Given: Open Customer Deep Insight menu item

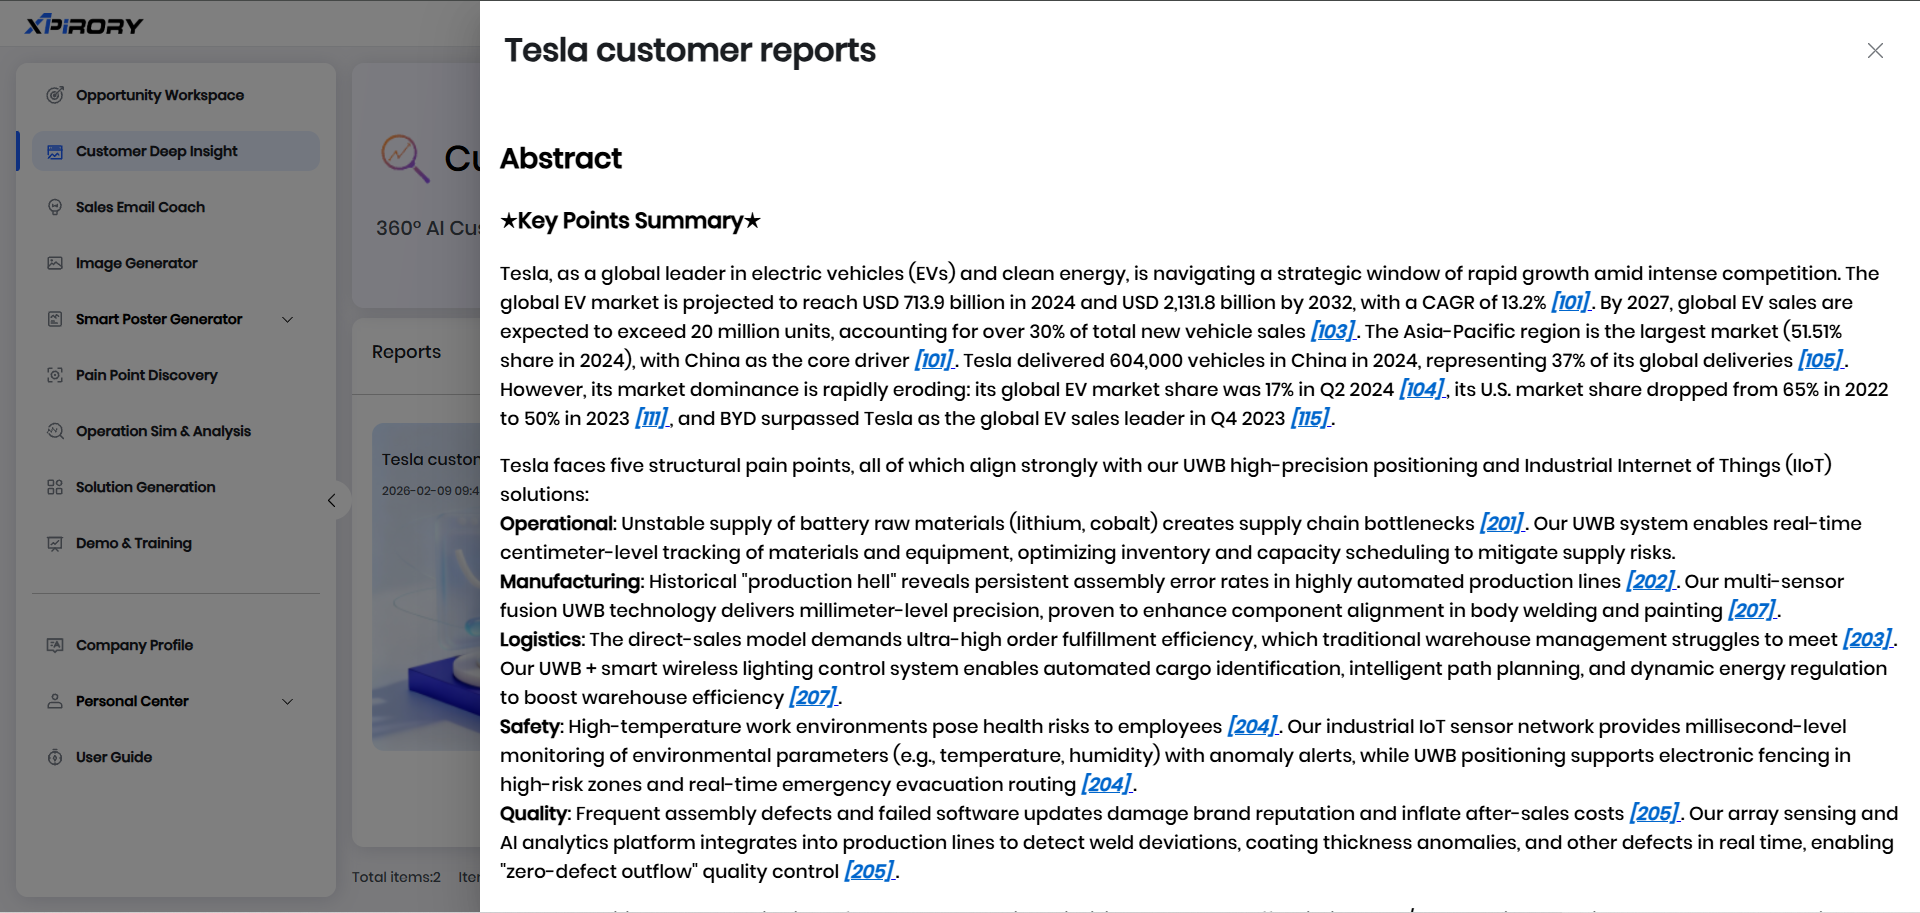Looking at the screenshot, I should pos(157,151).
